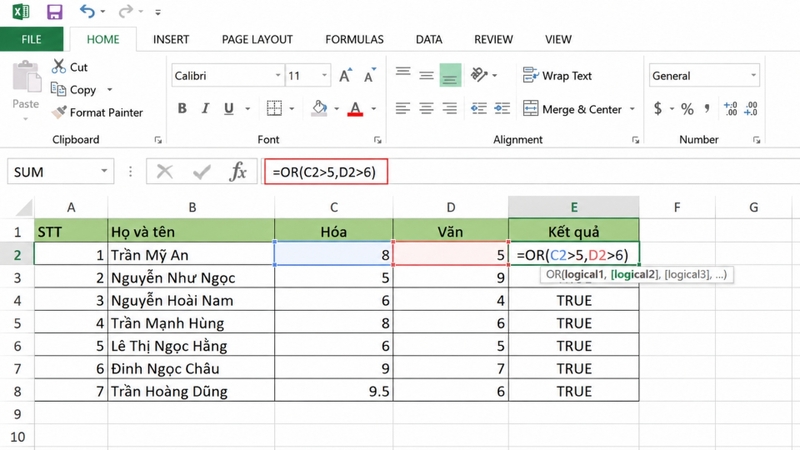Increase font size with large A
This screenshot has width=800, height=450.
click(345, 76)
